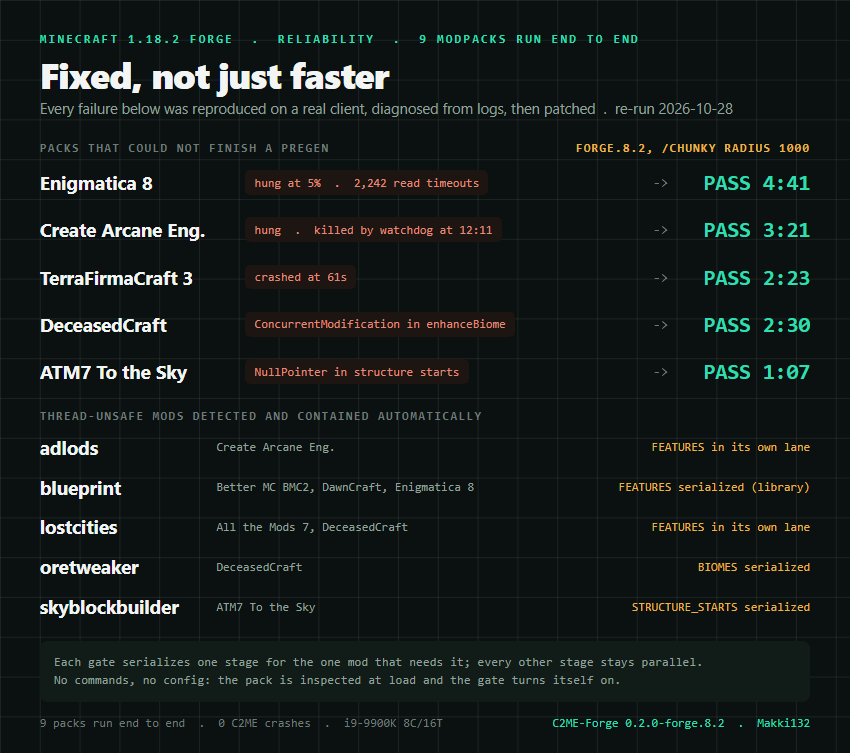The image size is (850, 753).
Task: Click "FEATURES in its own lane" in the adlods row
Action: (x=730, y=447)
